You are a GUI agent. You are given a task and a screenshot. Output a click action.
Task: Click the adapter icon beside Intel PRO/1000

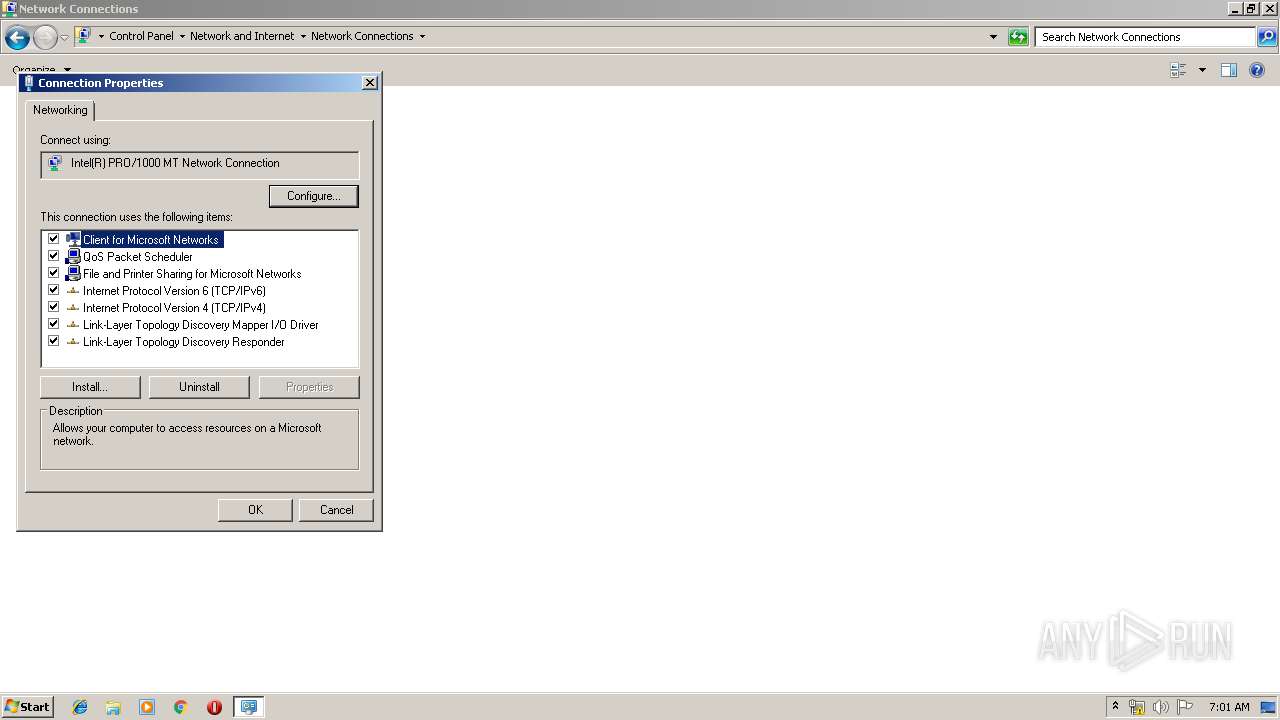point(56,163)
